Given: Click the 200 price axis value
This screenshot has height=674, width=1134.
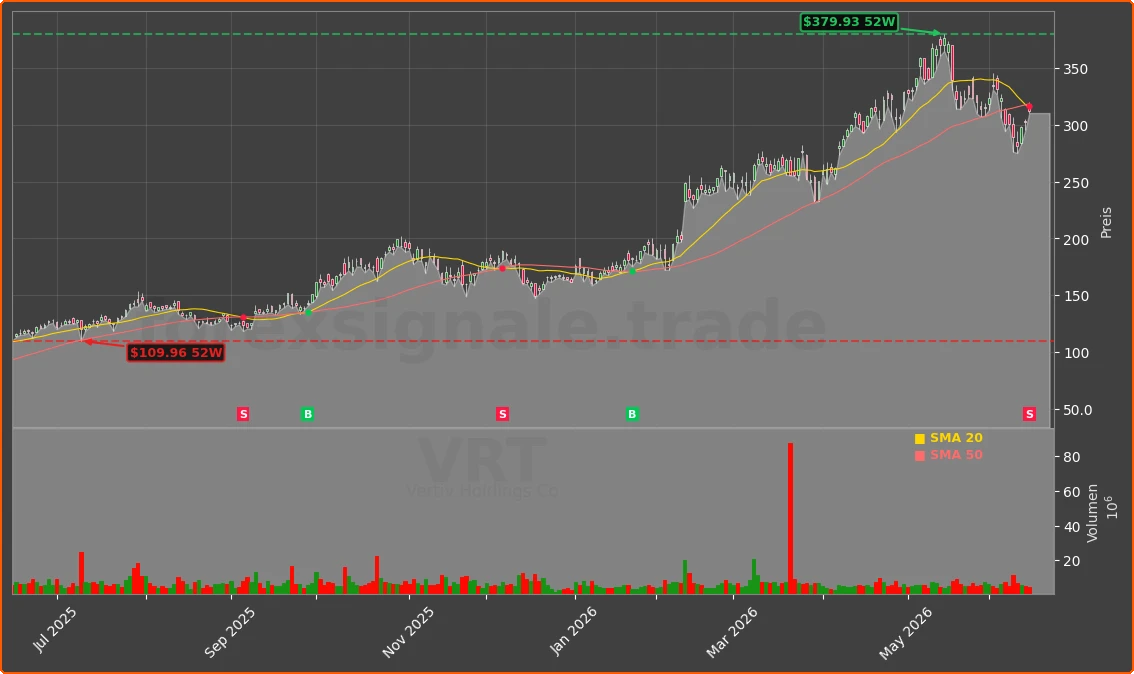Looking at the screenshot, I should 1075,239.
